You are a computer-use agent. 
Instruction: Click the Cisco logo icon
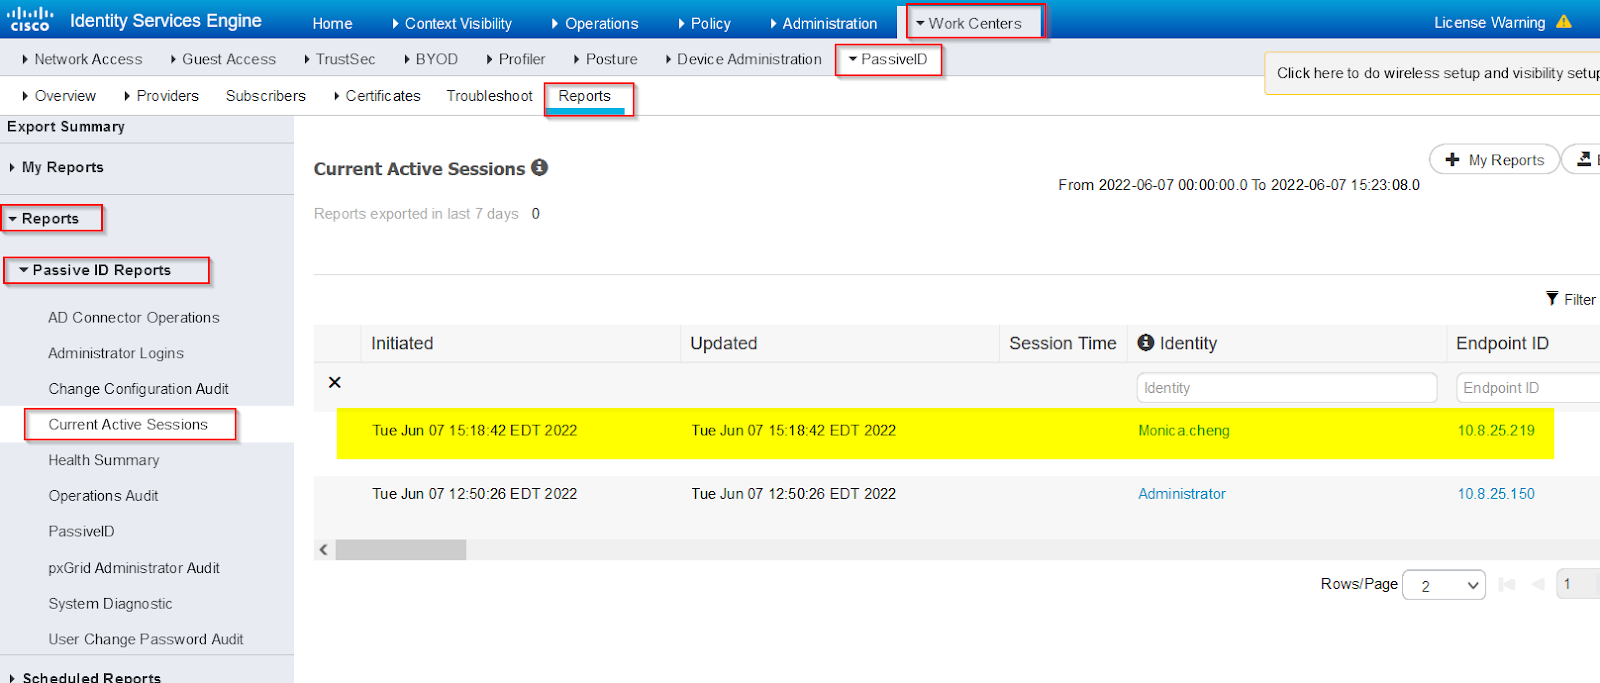coord(30,20)
